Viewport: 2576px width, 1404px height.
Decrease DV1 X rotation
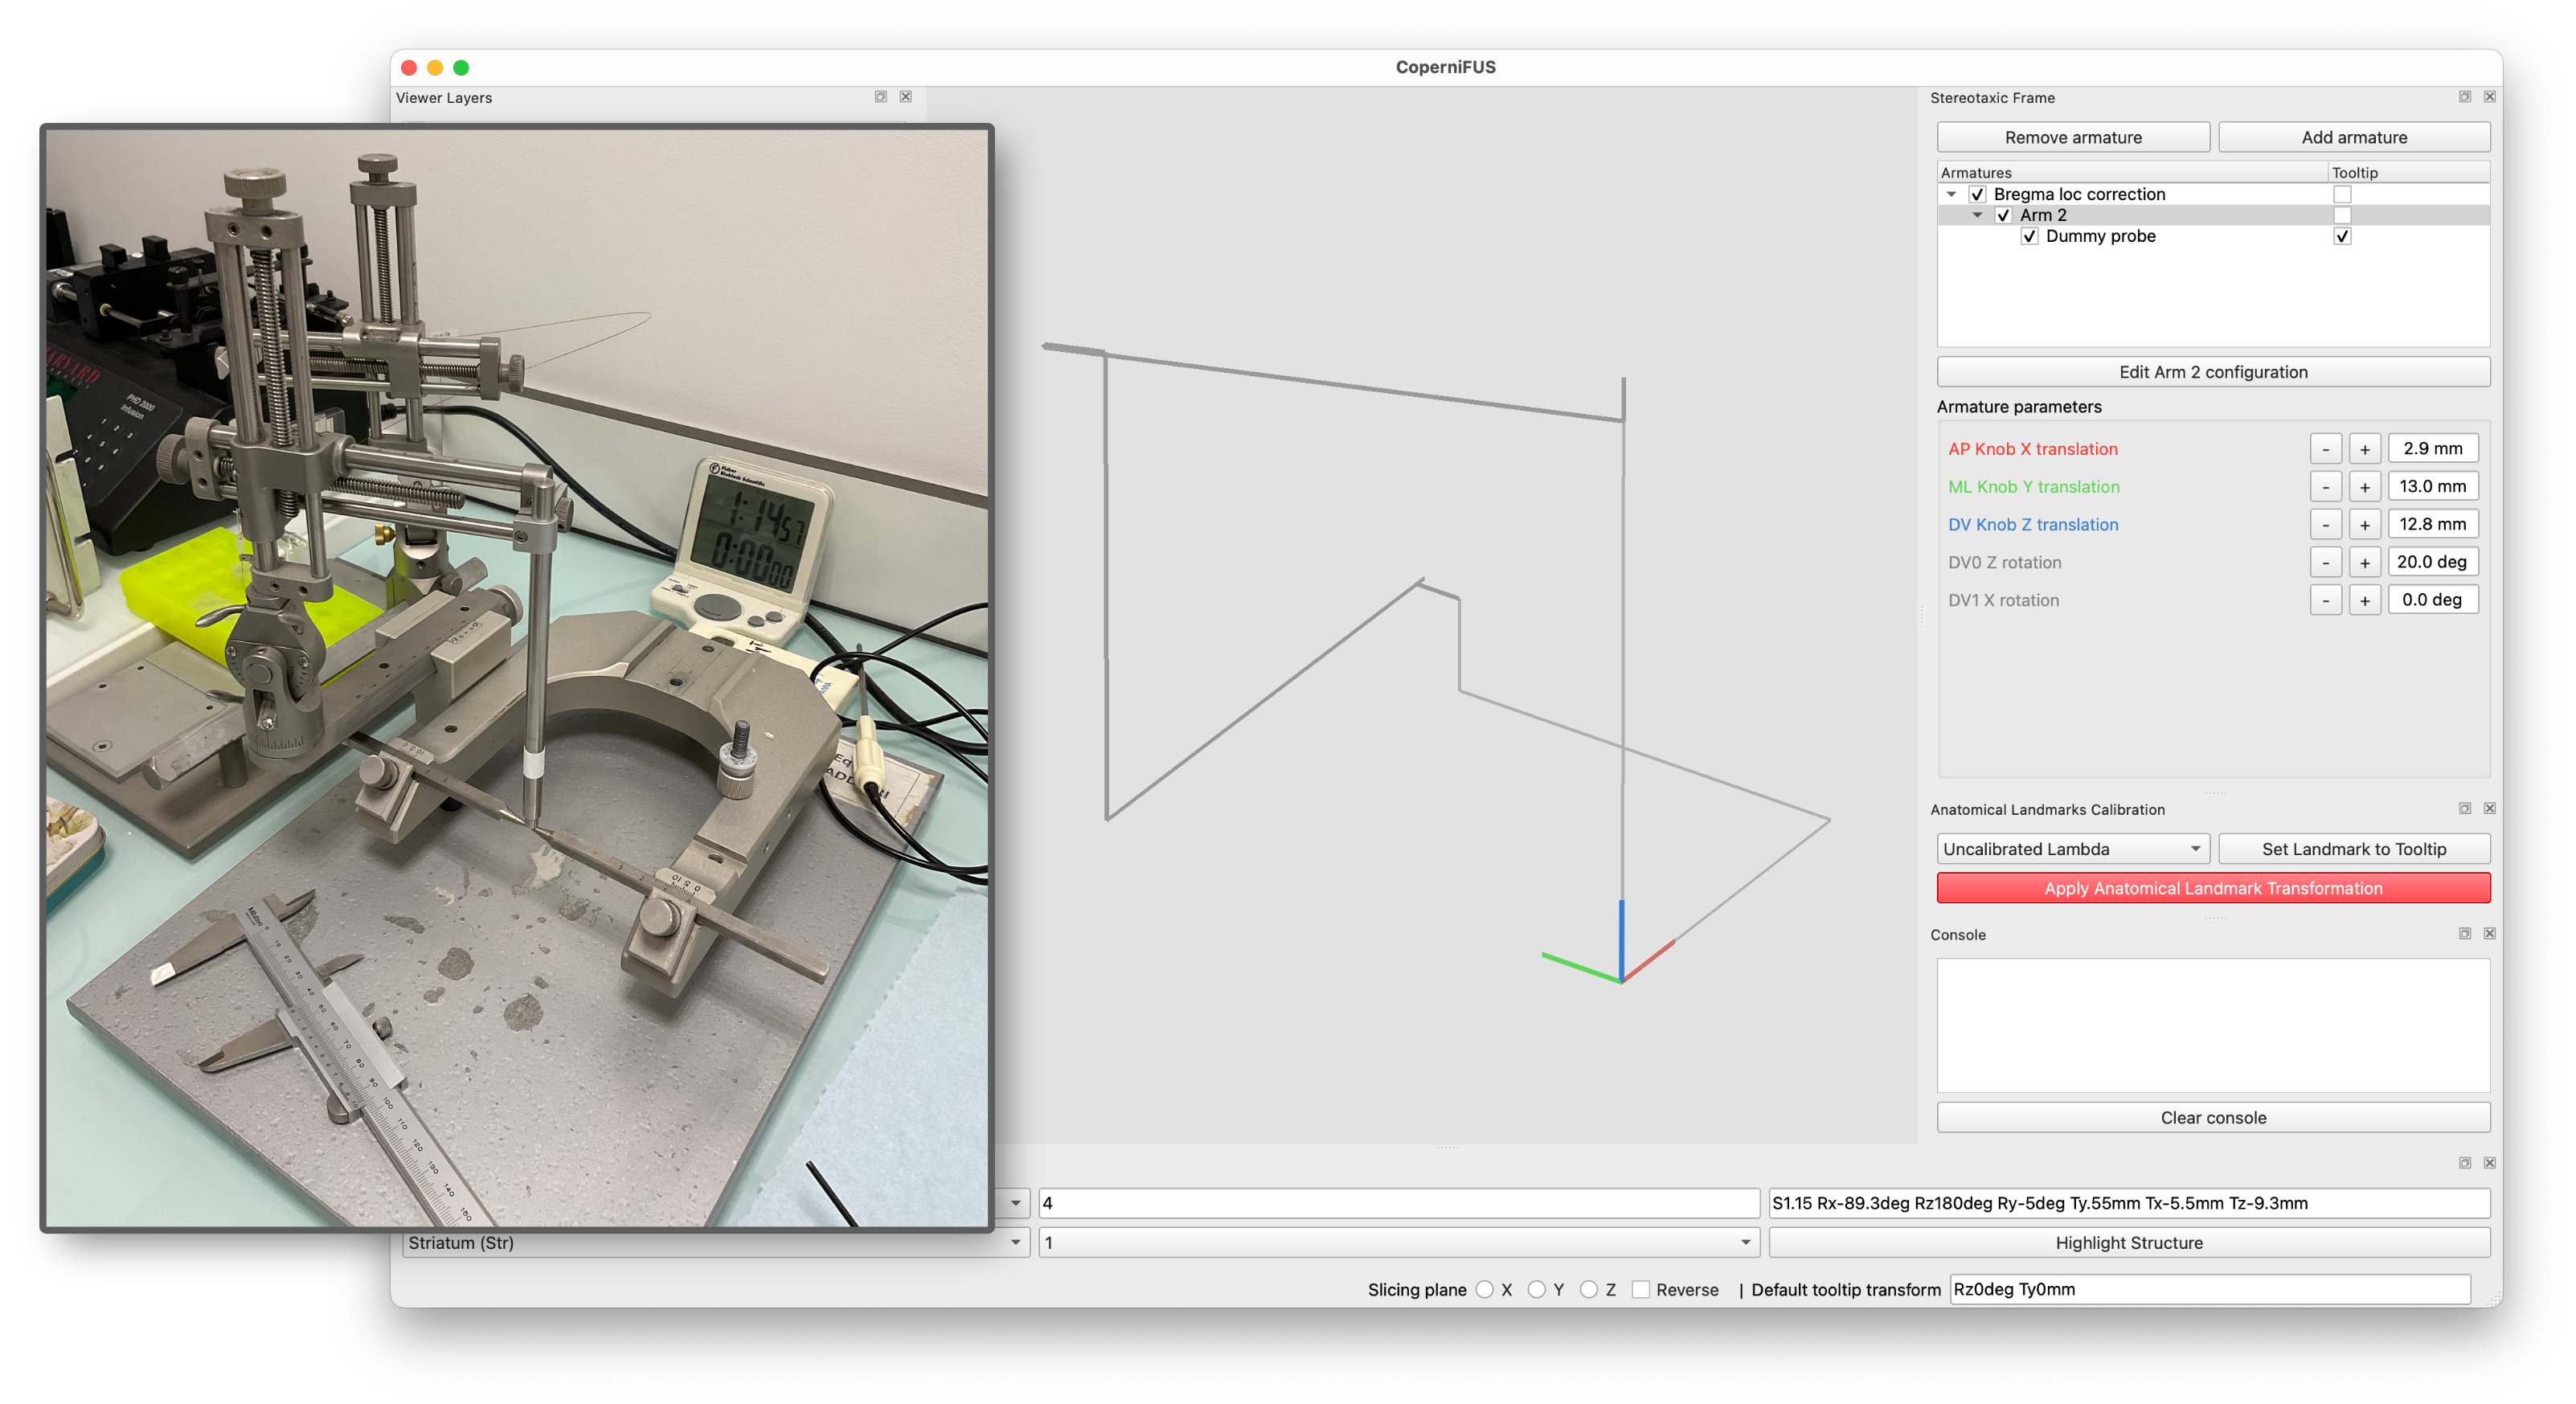2326,600
